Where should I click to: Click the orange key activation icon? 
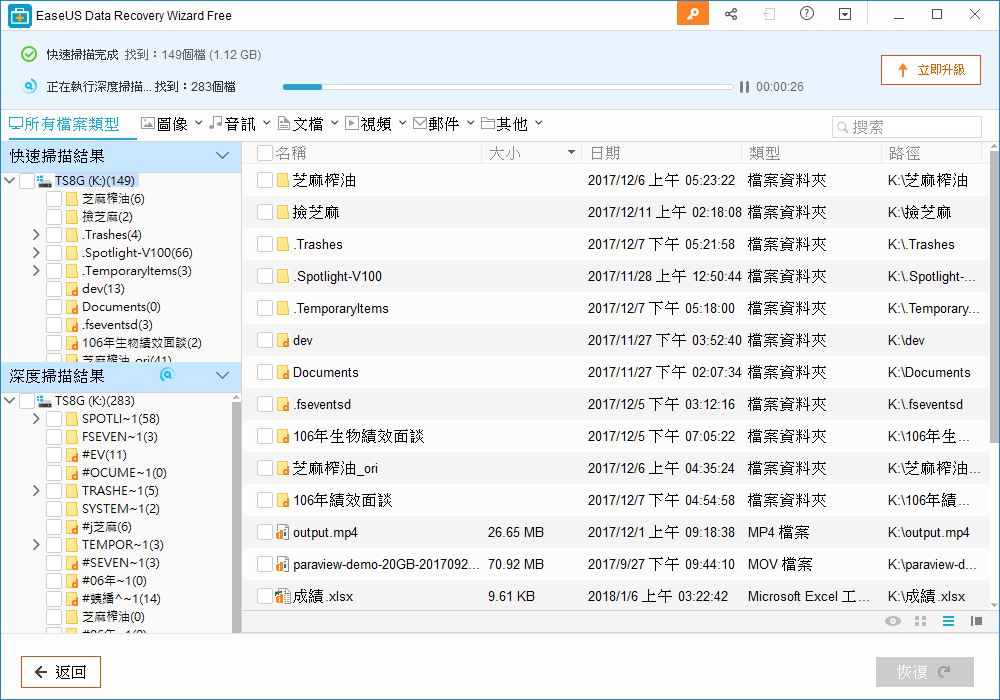tap(693, 14)
